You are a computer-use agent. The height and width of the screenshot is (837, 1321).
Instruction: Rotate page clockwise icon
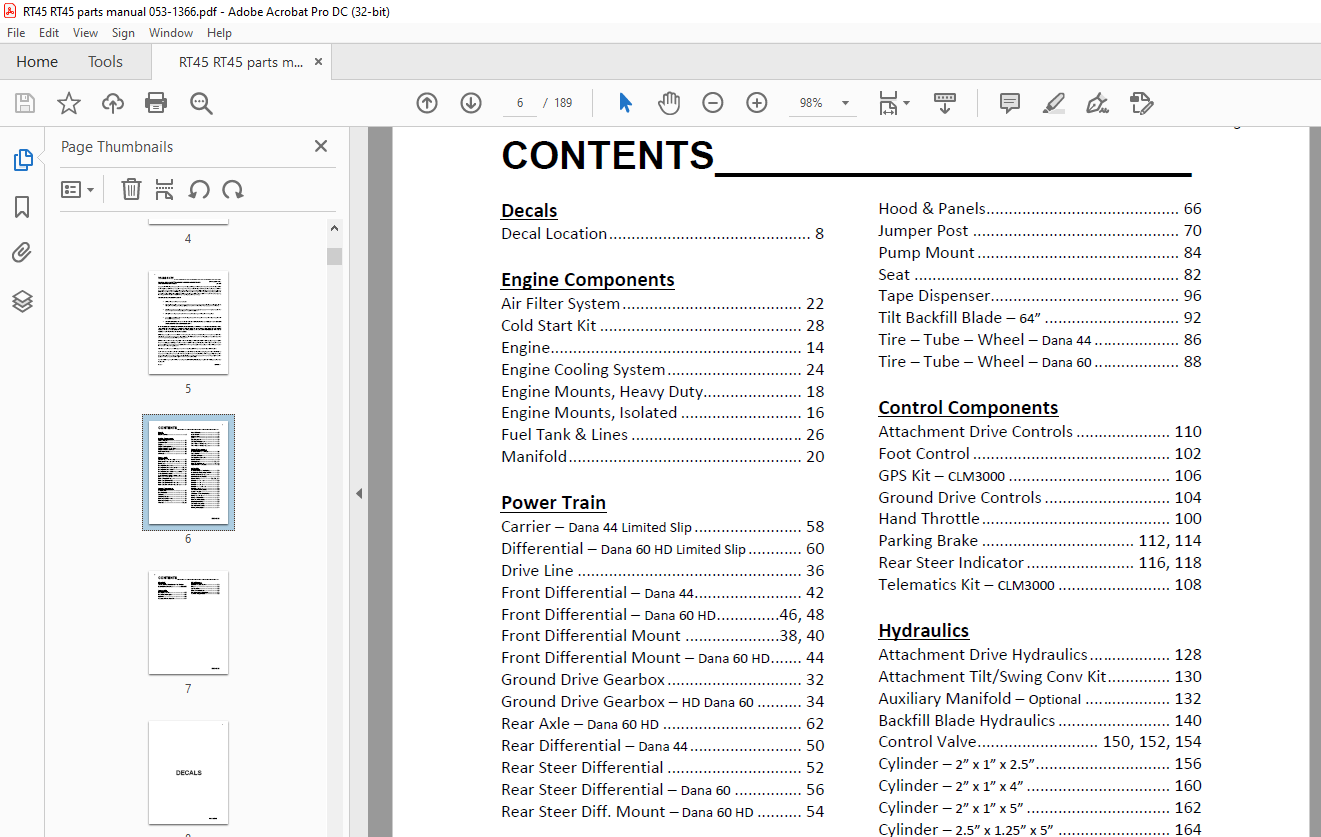pos(233,189)
